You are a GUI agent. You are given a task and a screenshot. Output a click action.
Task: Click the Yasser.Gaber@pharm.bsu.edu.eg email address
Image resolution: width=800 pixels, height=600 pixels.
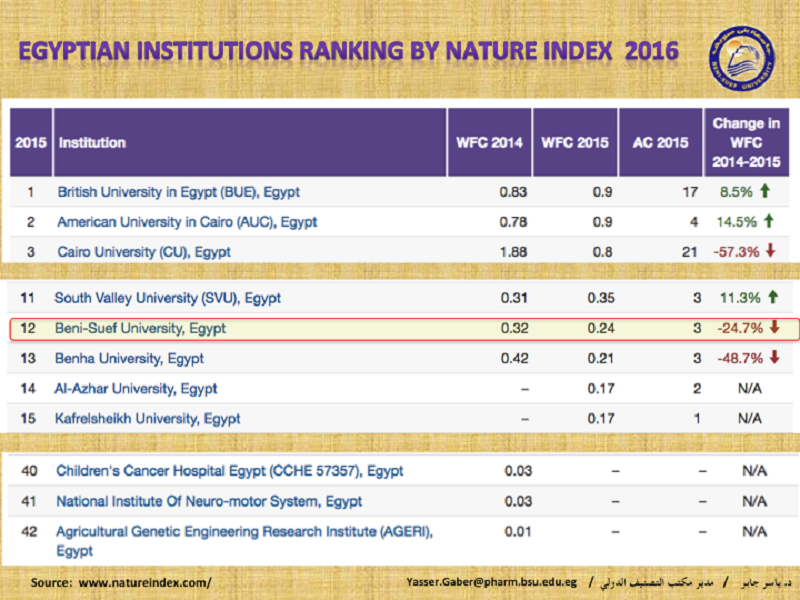492,582
